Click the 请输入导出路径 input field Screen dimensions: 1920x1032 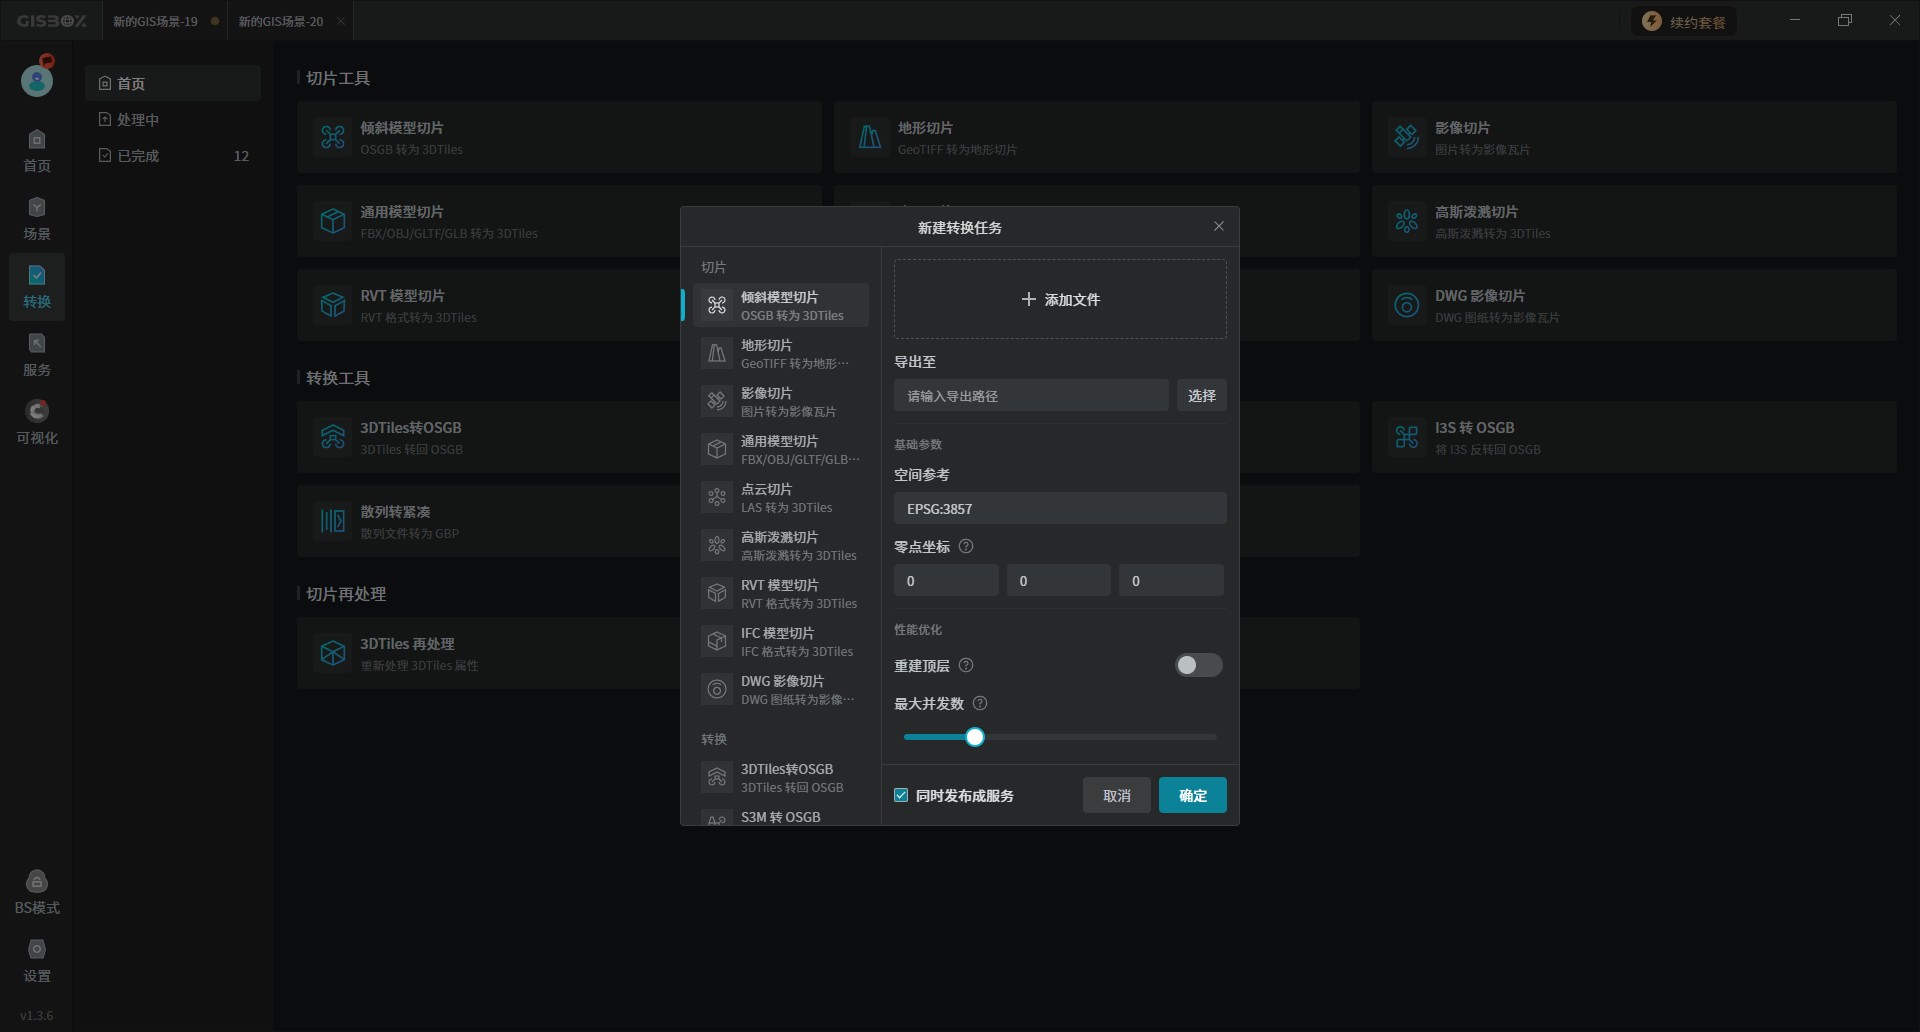tap(1030, 396)
